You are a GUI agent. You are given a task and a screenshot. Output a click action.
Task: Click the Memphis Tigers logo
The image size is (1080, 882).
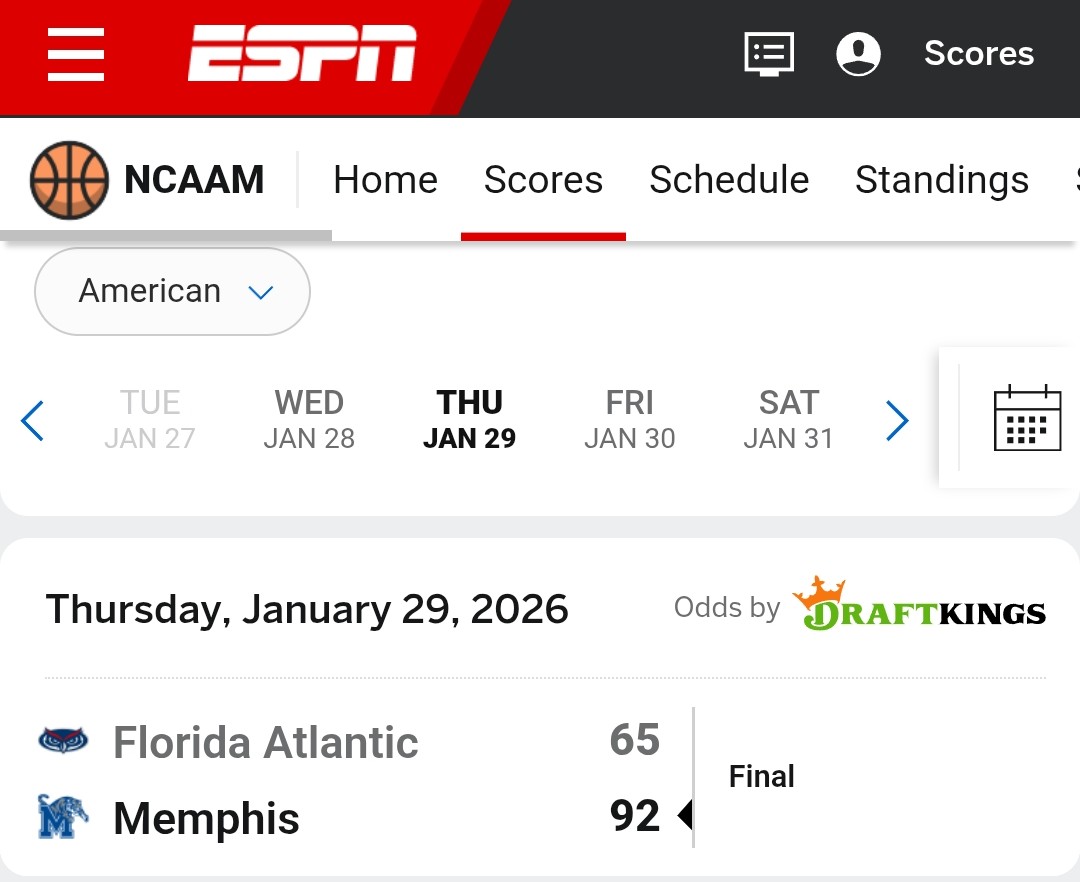[64, 817]
